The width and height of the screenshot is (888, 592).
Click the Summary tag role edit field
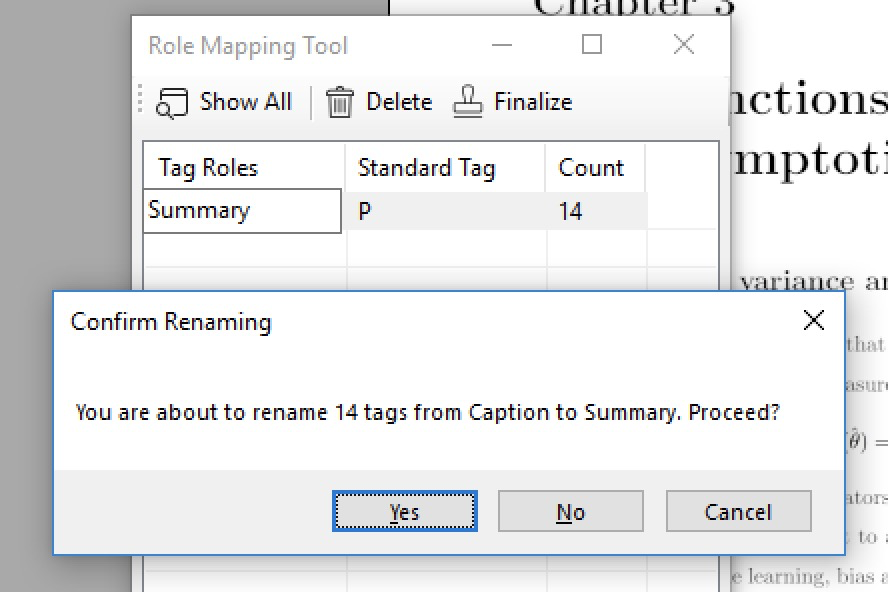coord(242,211)
